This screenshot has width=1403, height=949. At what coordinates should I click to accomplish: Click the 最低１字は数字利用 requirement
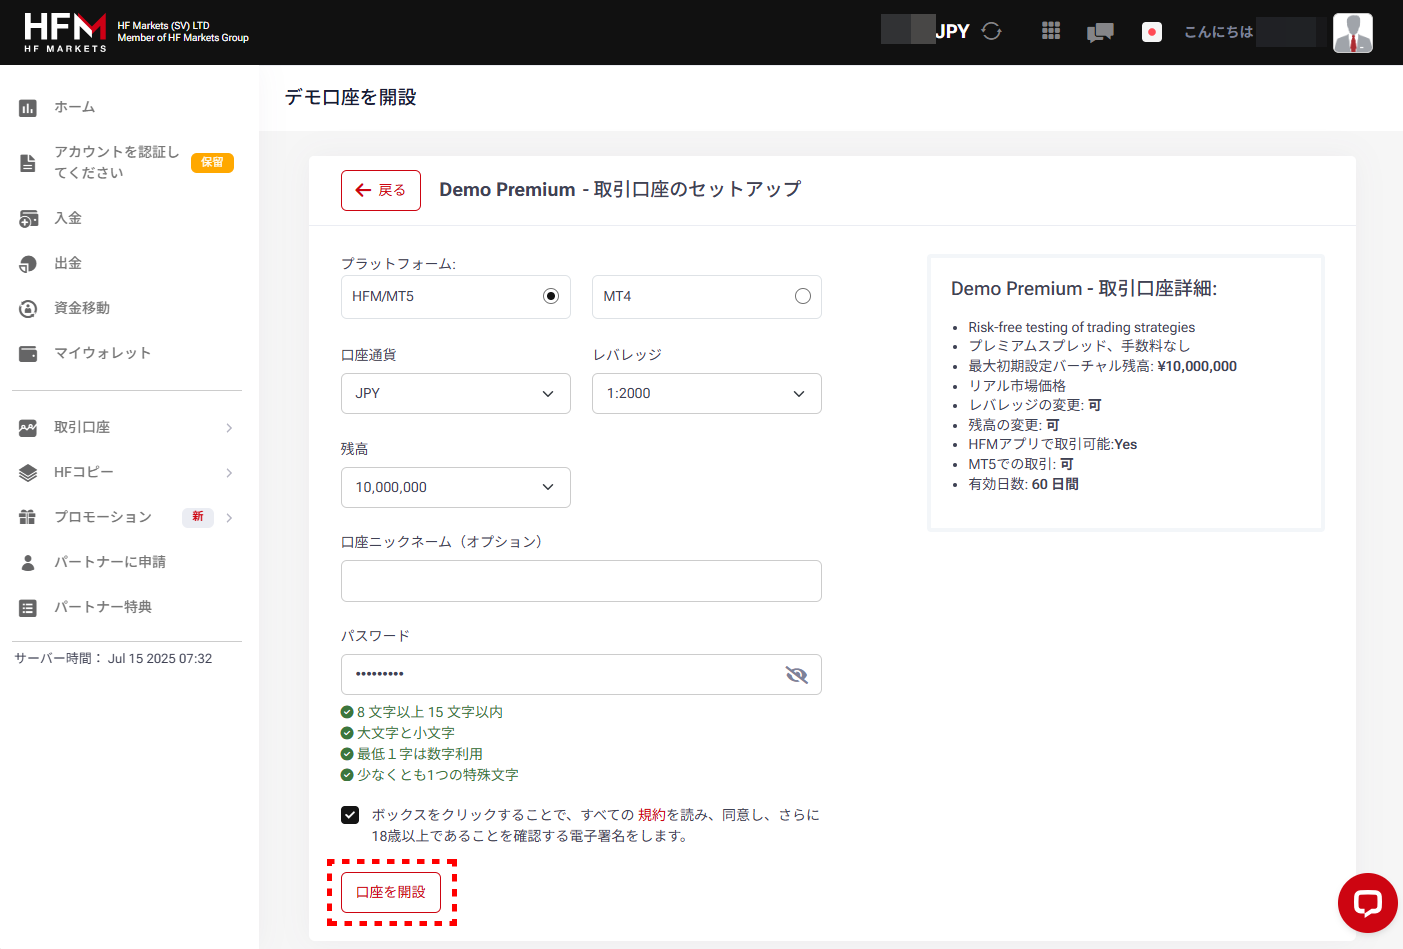[420, 754]
